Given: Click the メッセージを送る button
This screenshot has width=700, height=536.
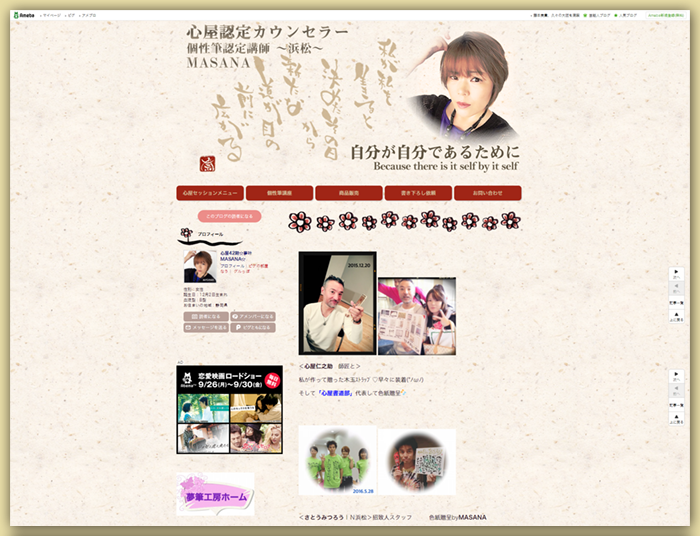Looking at the screenshot, I should coord(206,328).
